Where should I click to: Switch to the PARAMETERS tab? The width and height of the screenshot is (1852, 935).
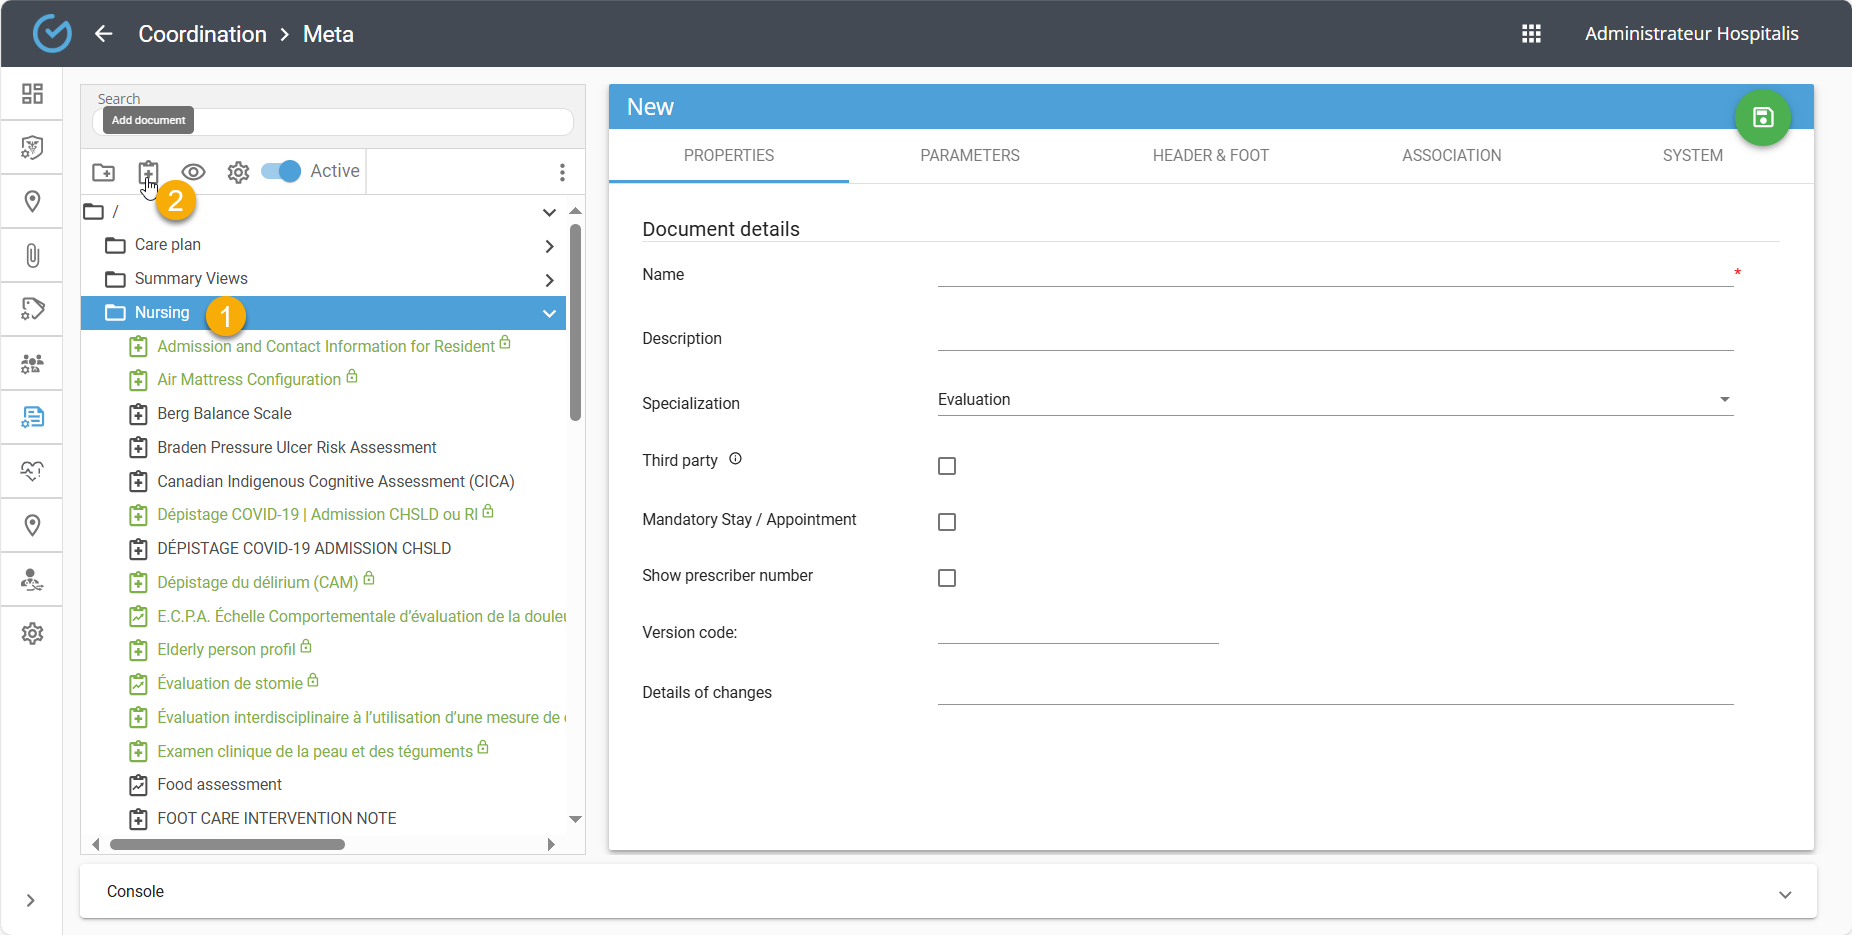(969, 156)
